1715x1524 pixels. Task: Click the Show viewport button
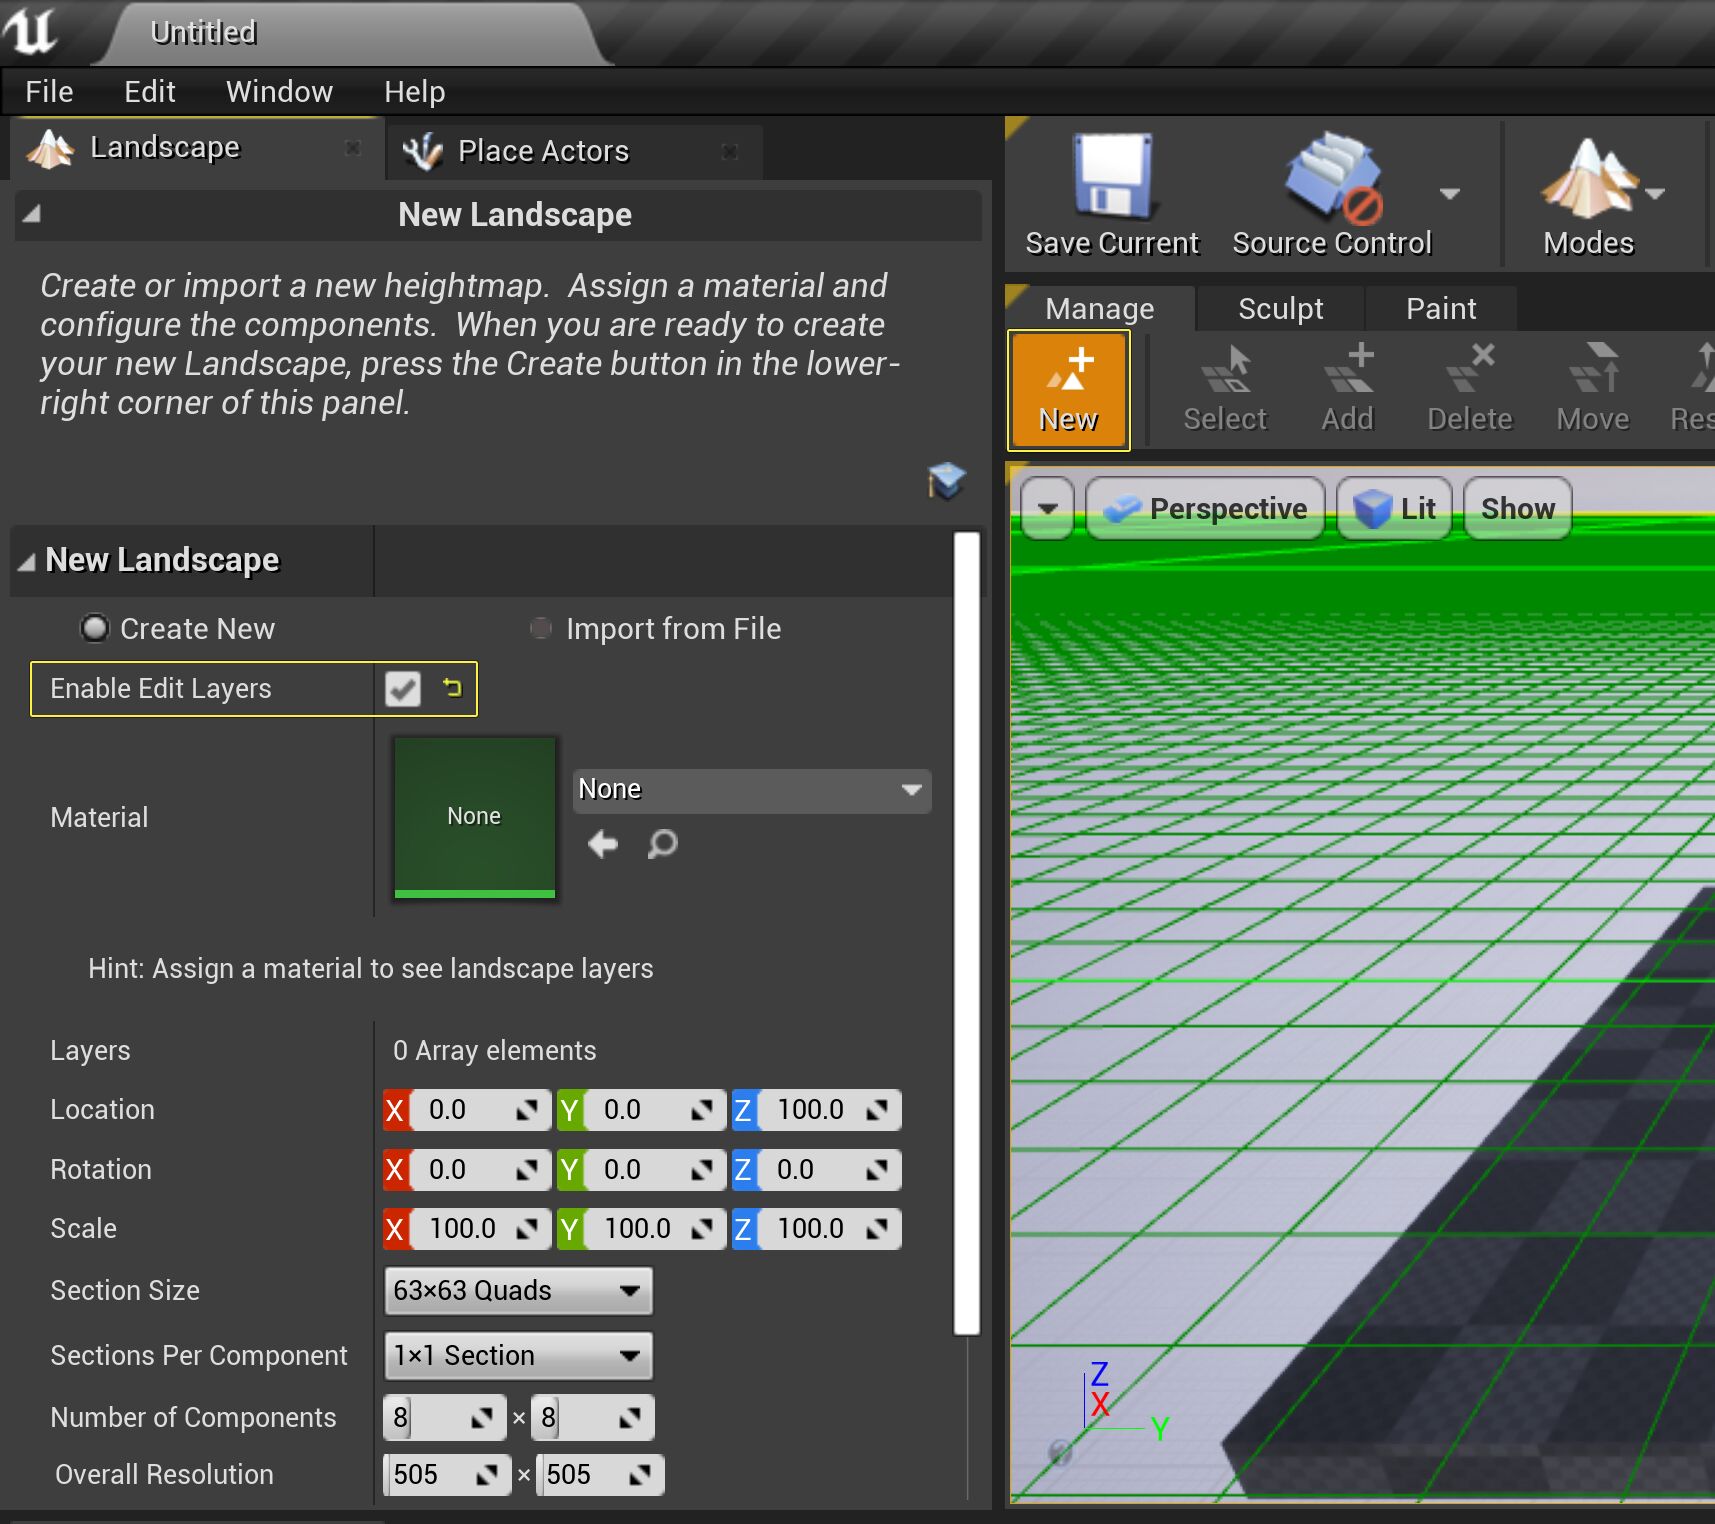(1517, 509)
